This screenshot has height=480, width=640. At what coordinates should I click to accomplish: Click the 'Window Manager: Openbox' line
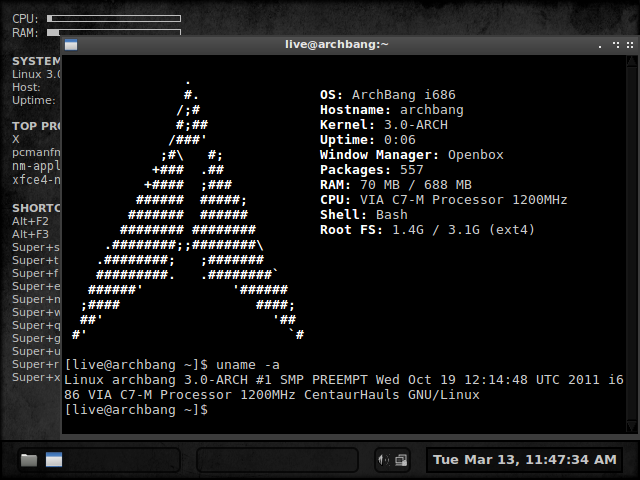tap(411, 155)
